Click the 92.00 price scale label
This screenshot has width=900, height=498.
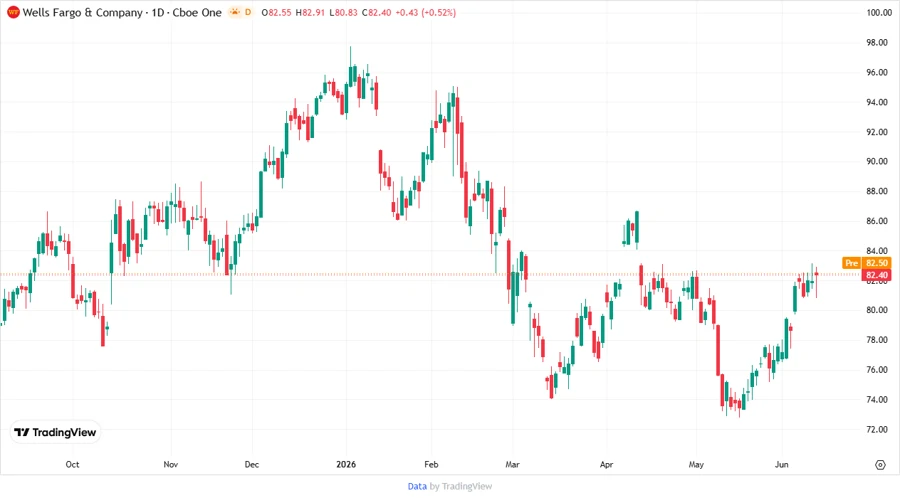876,132
